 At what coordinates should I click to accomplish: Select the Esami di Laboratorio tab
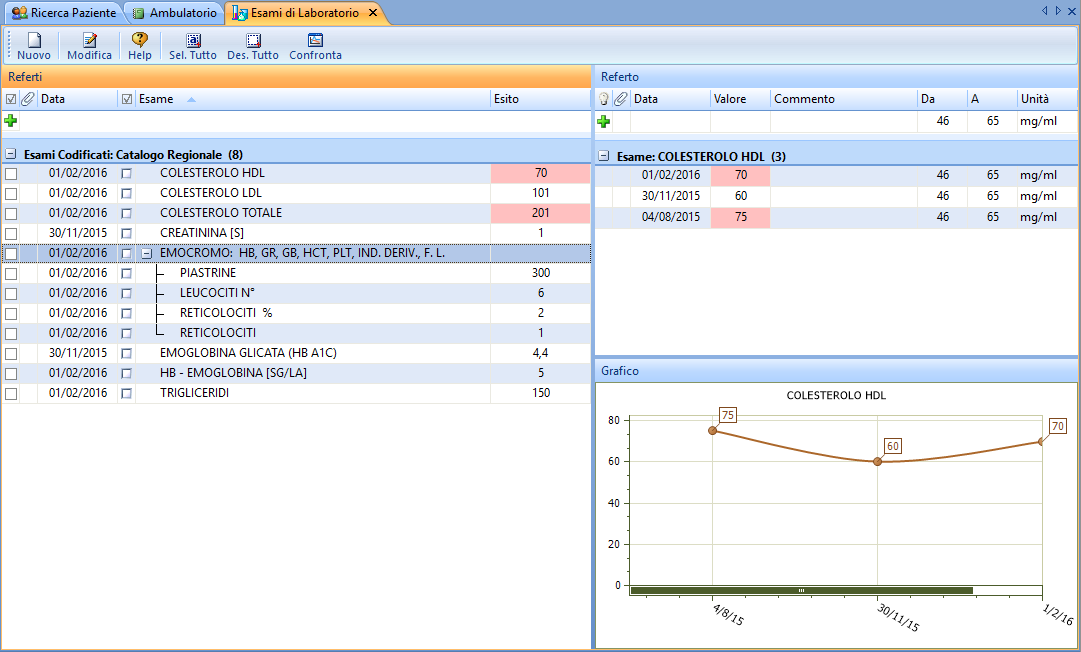point(305,13)
